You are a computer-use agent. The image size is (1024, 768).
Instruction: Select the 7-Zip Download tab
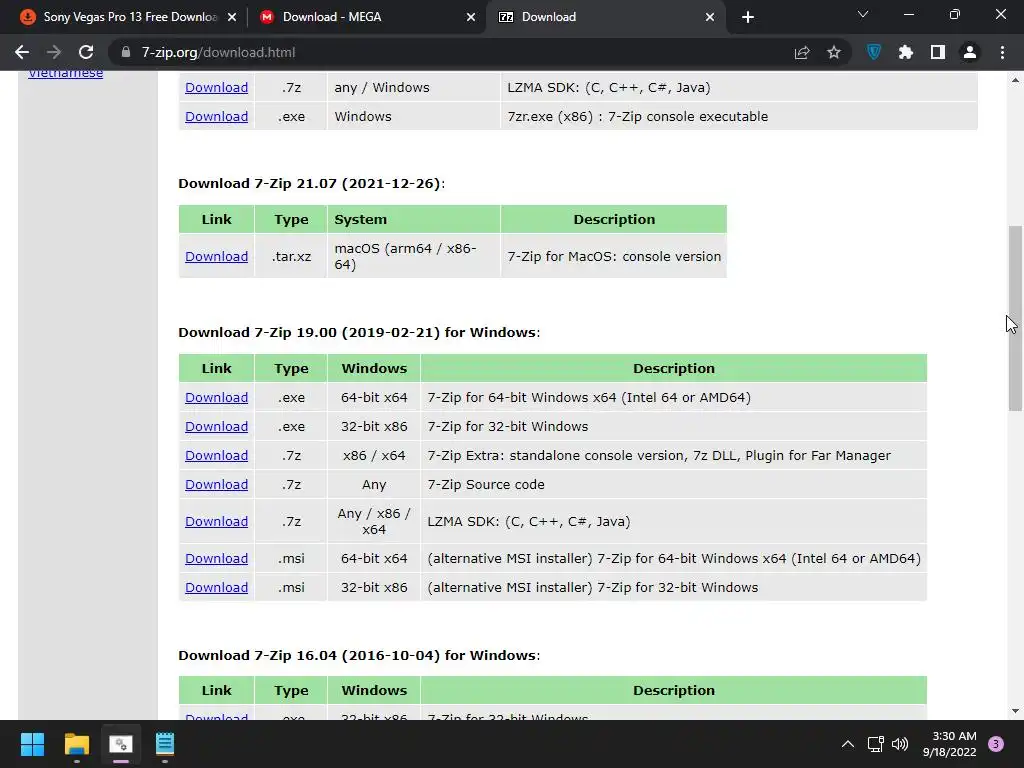(x=604, y=17)
